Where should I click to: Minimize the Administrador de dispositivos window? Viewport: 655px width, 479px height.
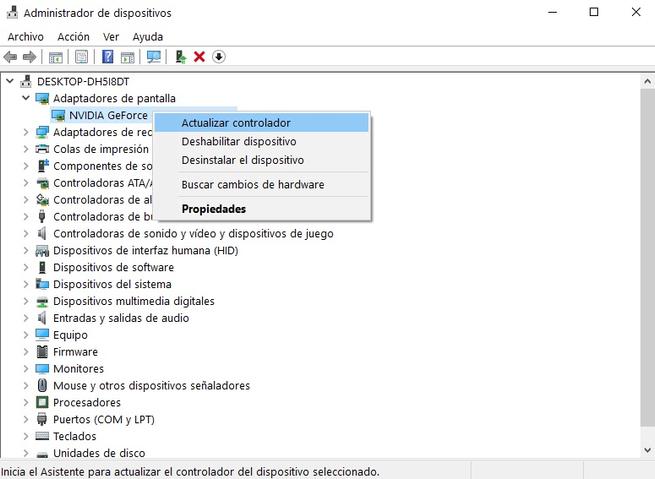coord(552,13)
